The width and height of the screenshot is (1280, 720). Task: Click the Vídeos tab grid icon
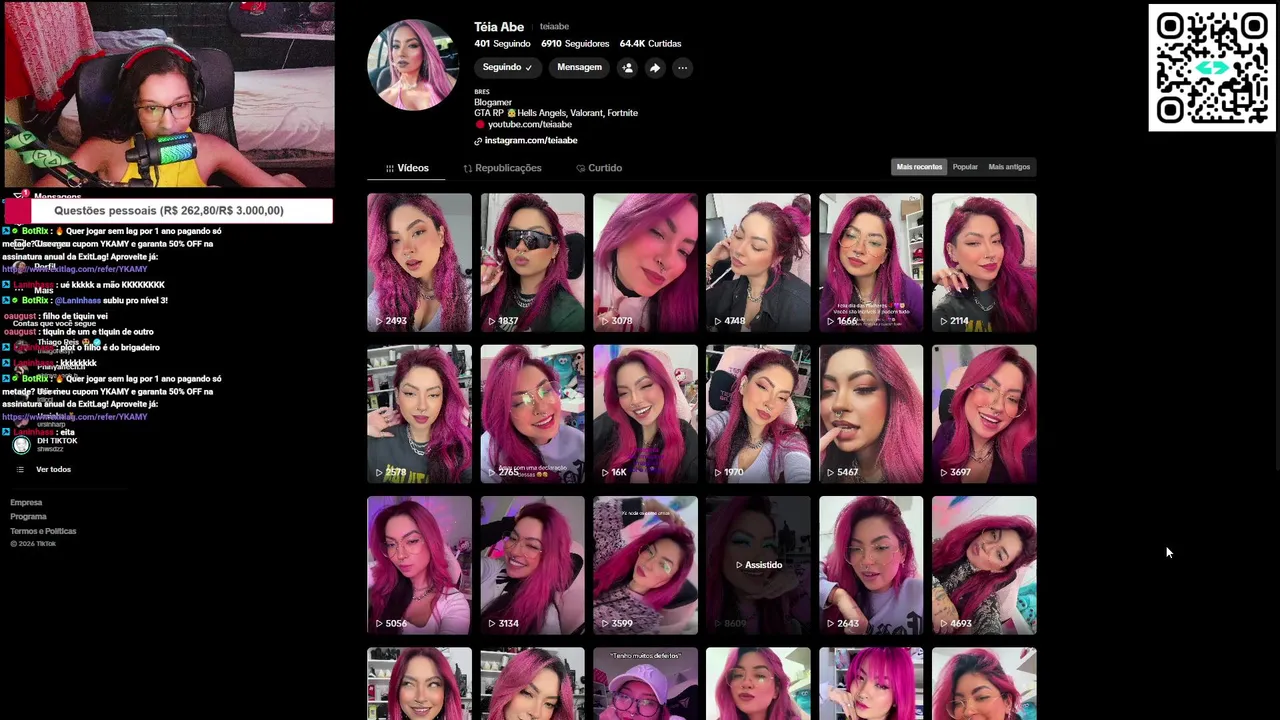pos(390,168)
